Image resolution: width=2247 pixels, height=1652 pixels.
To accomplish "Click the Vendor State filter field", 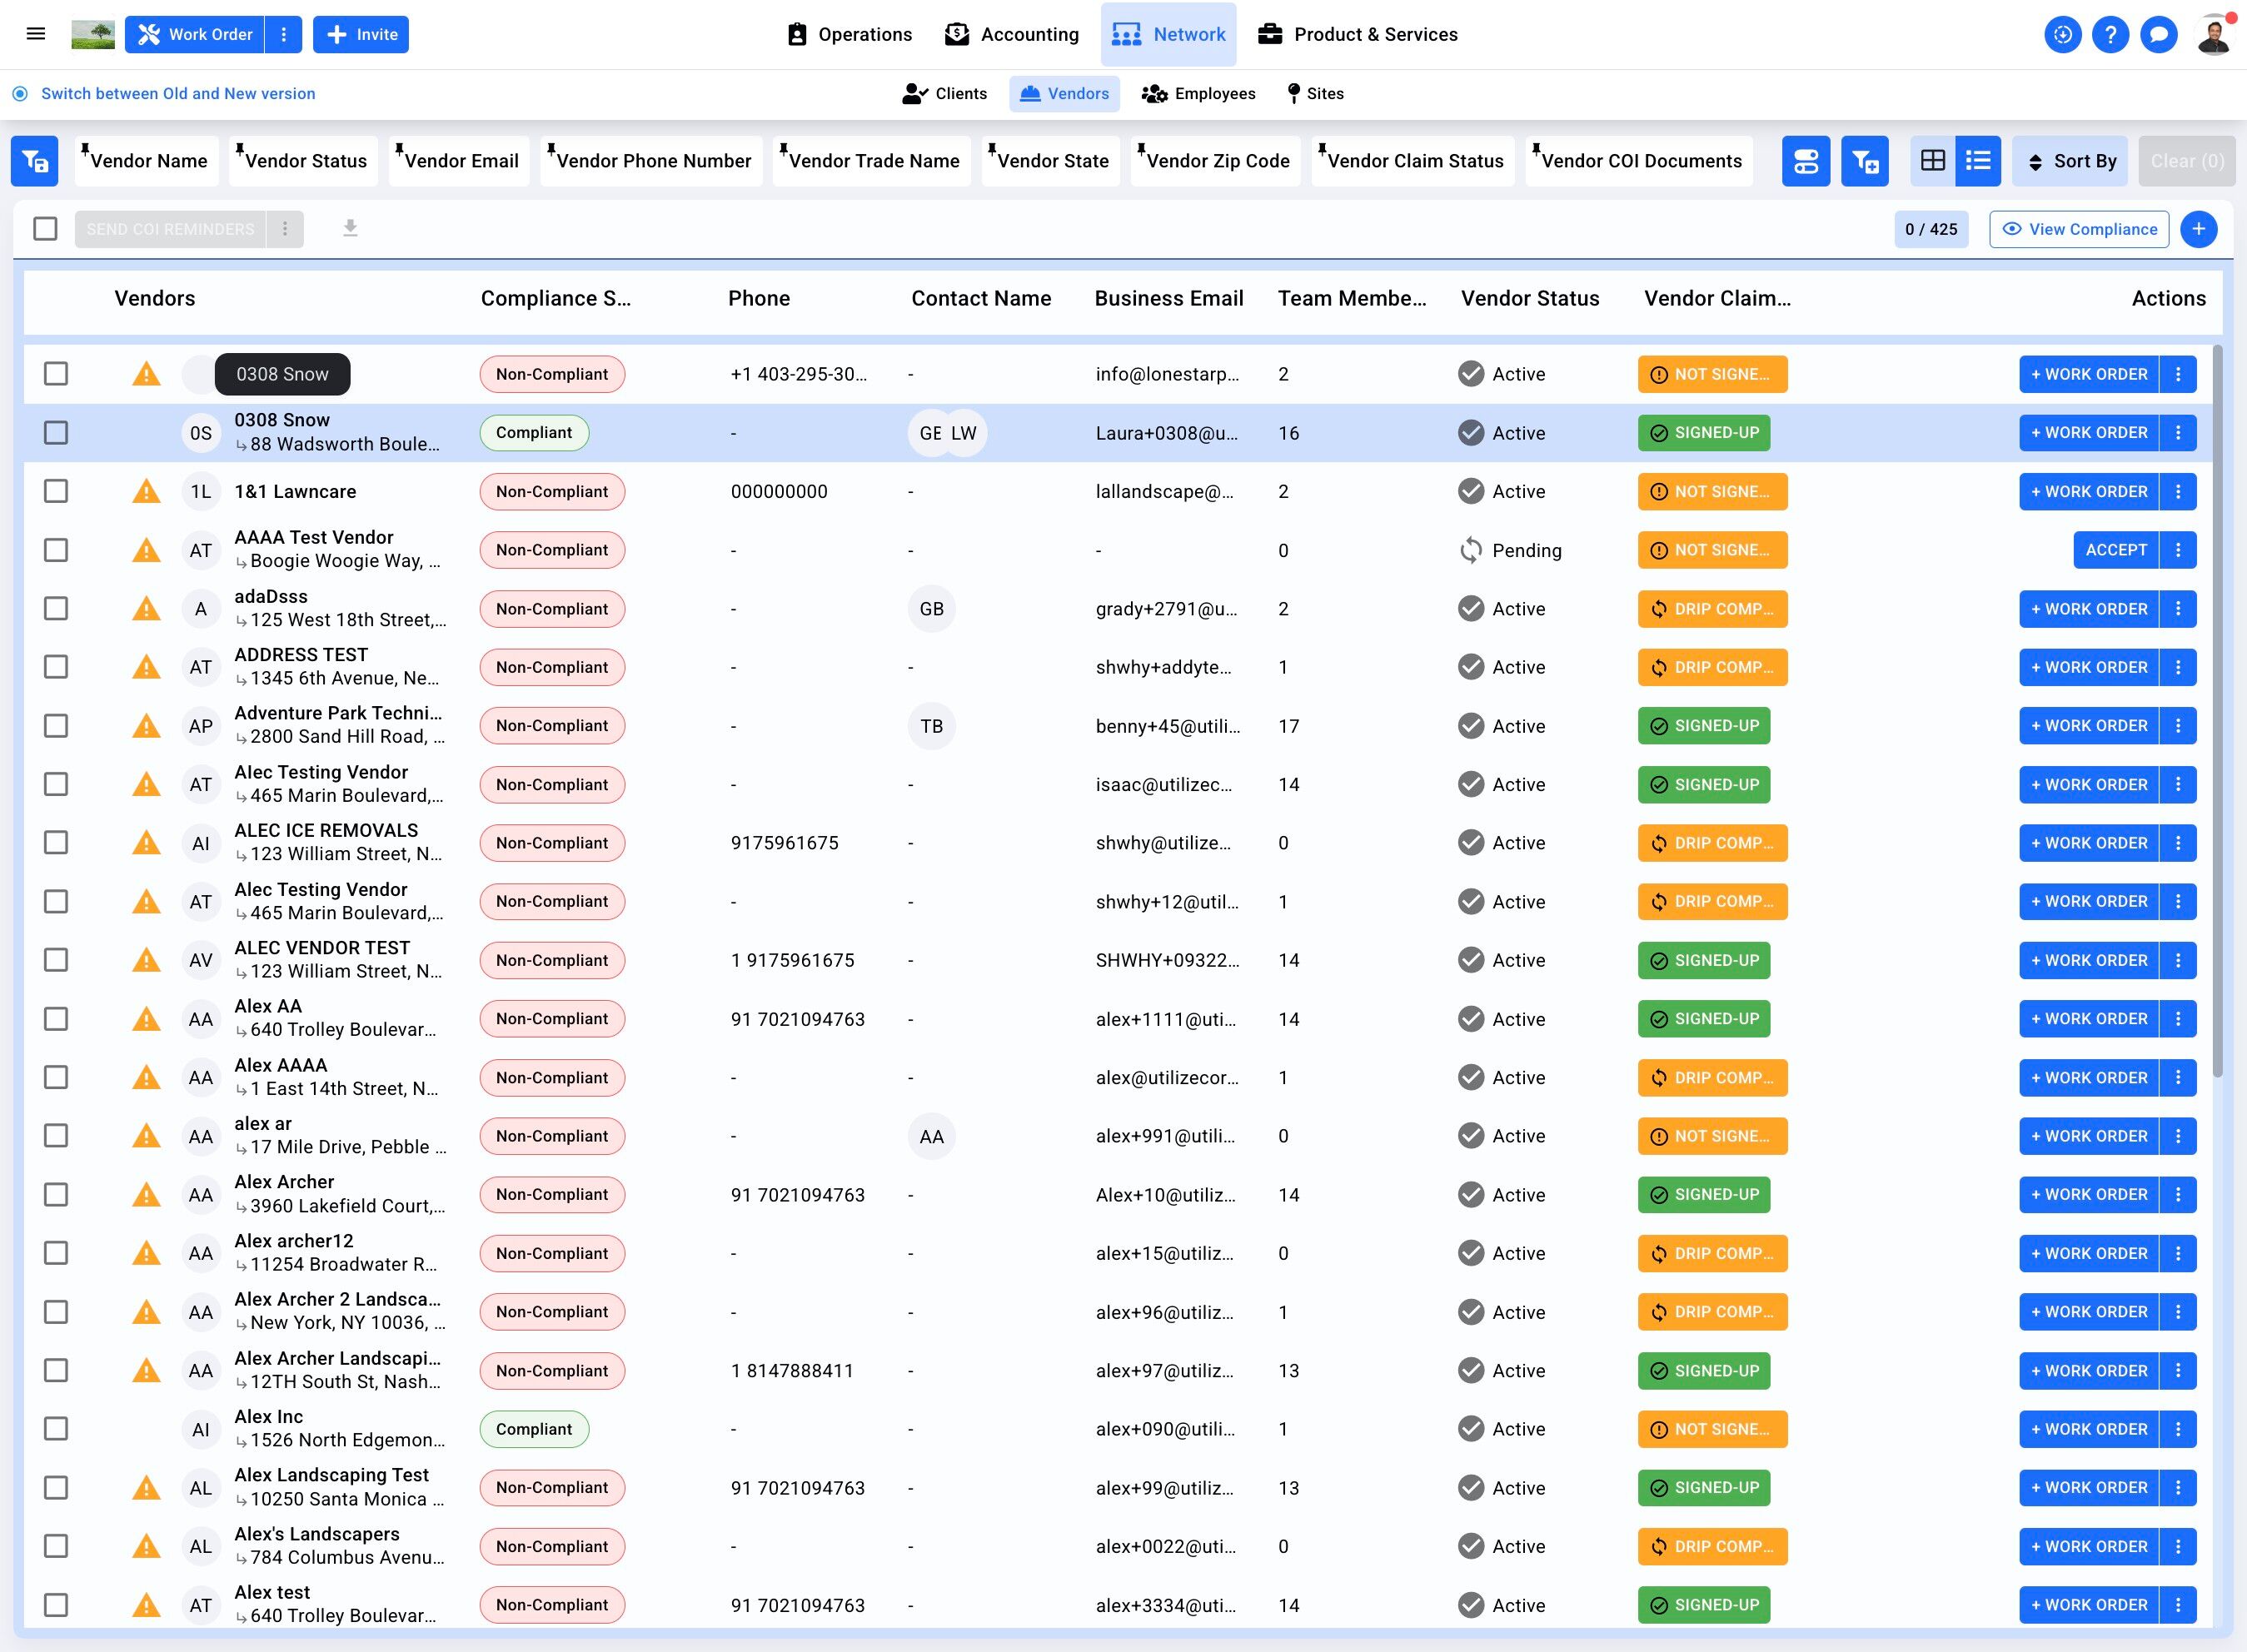I will click(1052, 161).
